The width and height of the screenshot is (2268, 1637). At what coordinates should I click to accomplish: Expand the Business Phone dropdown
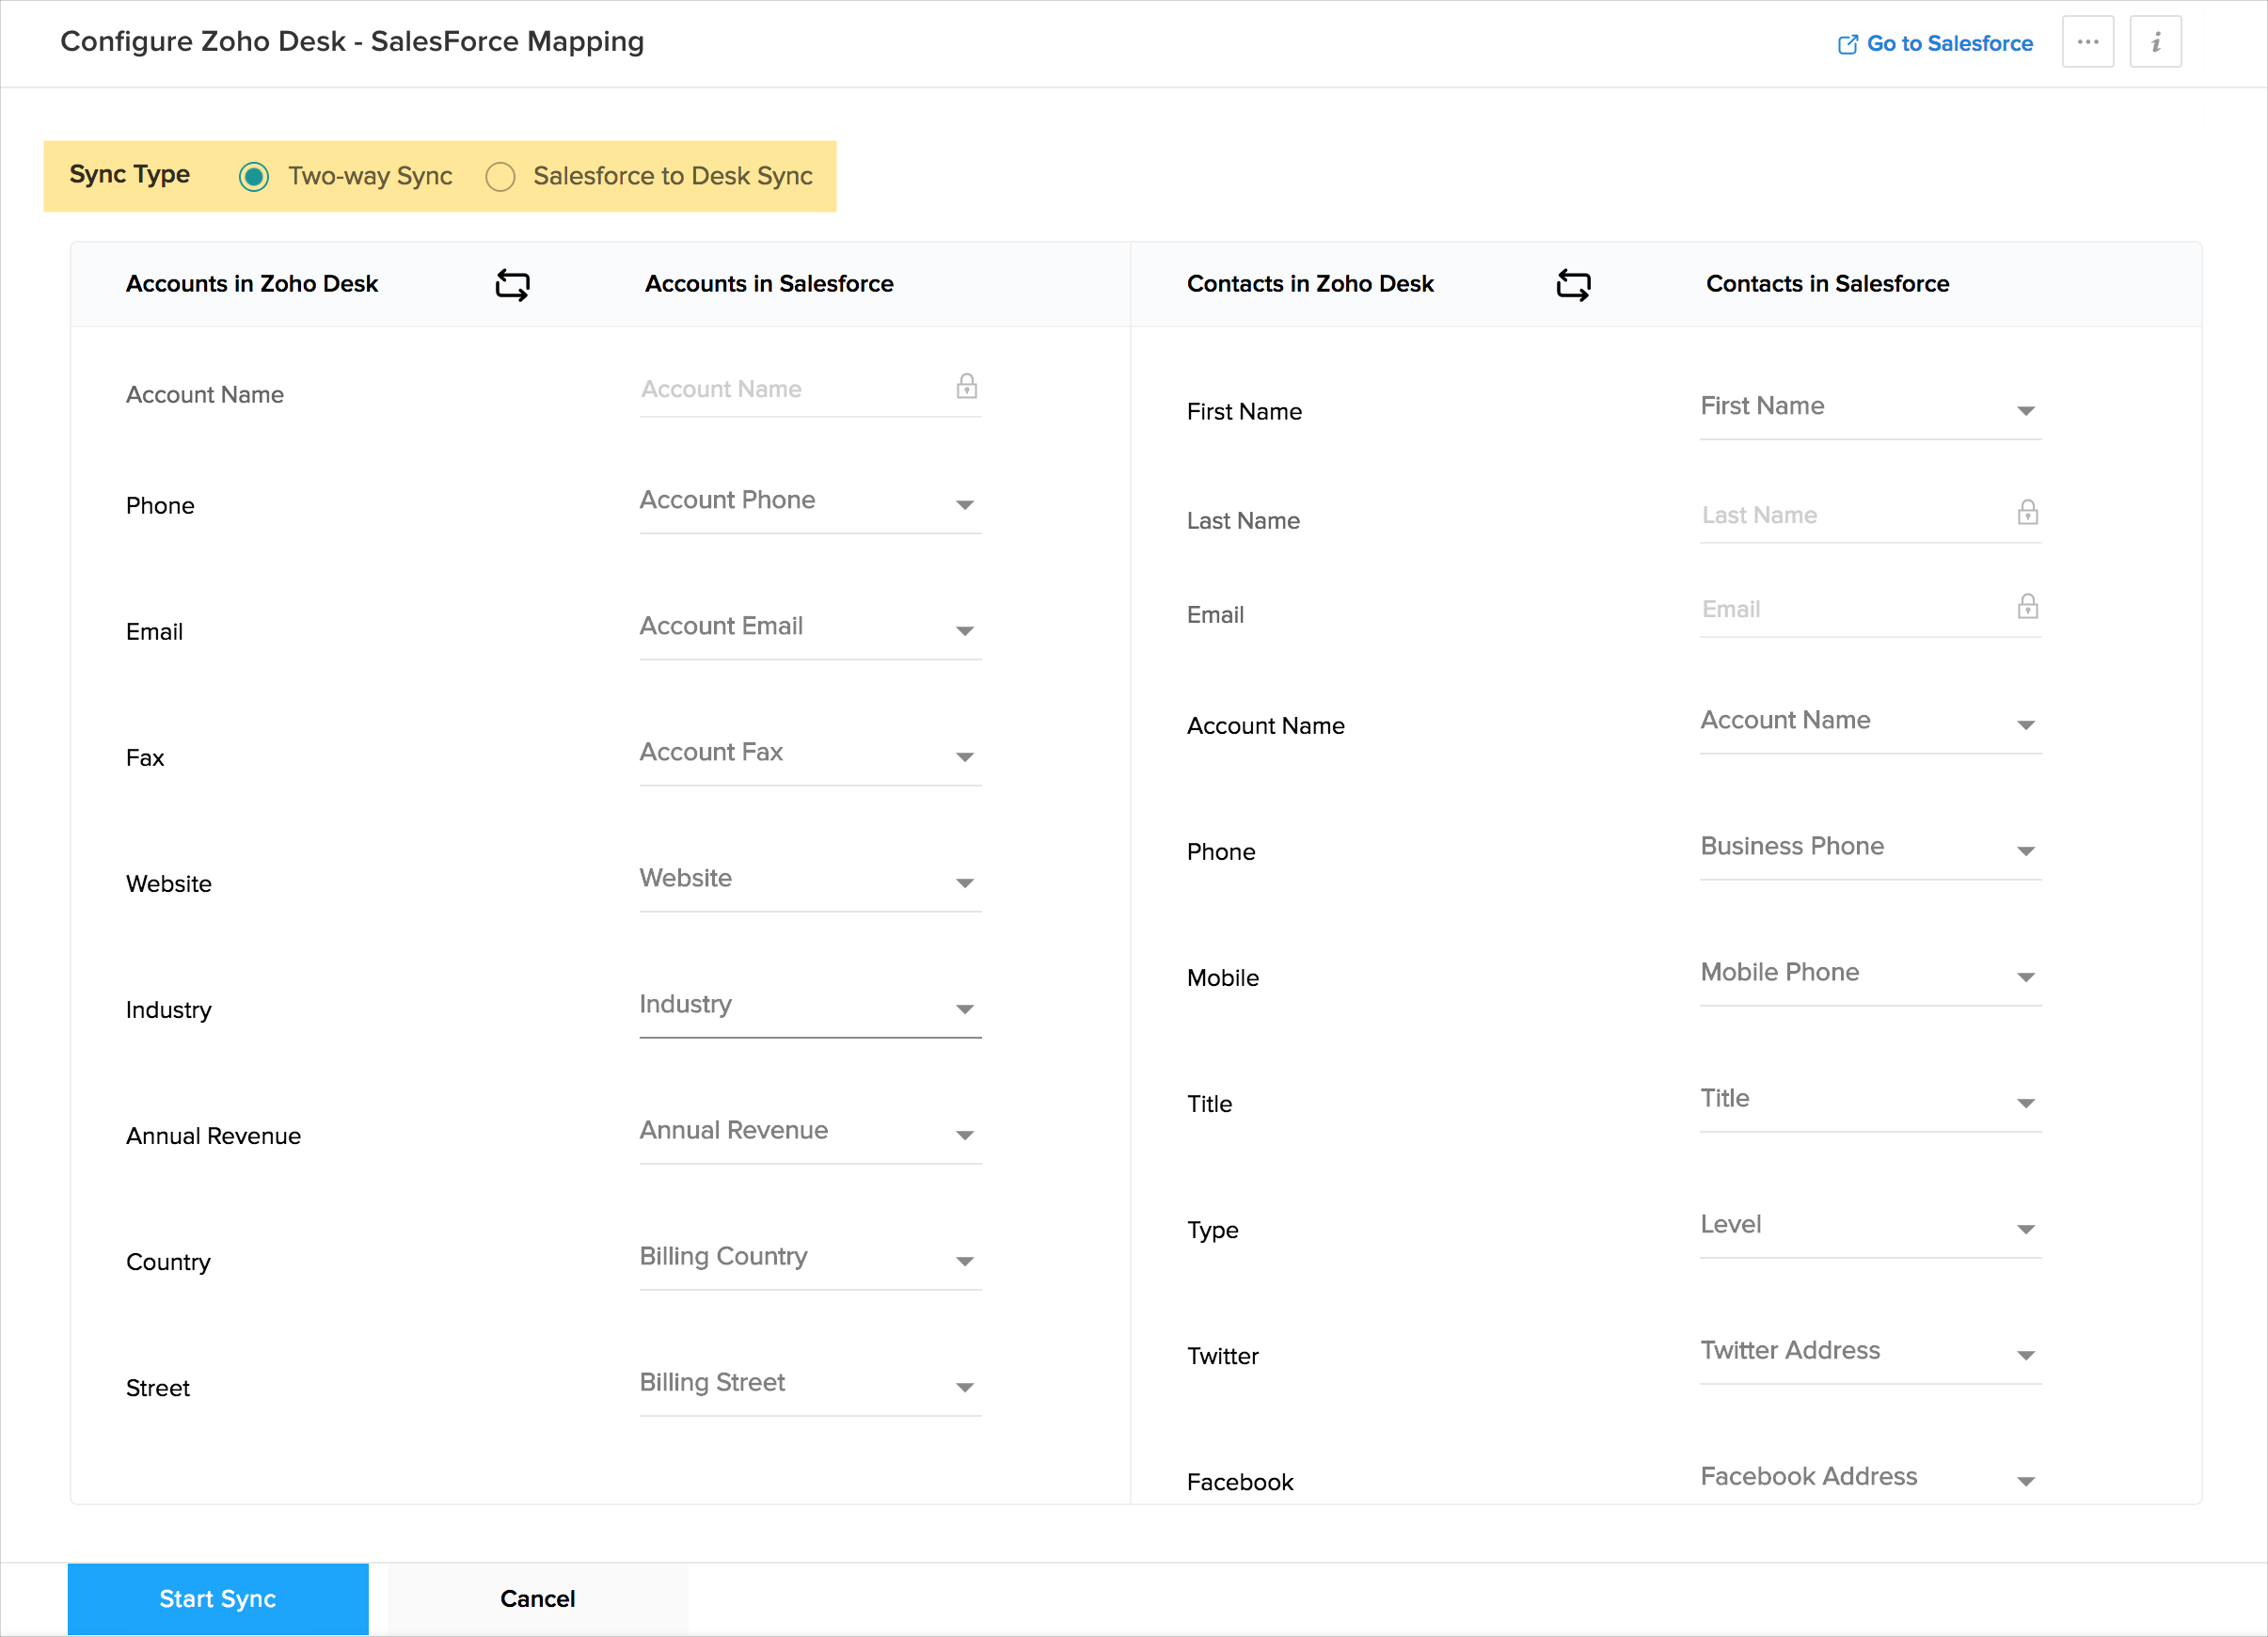click(x=2025, y=850)
